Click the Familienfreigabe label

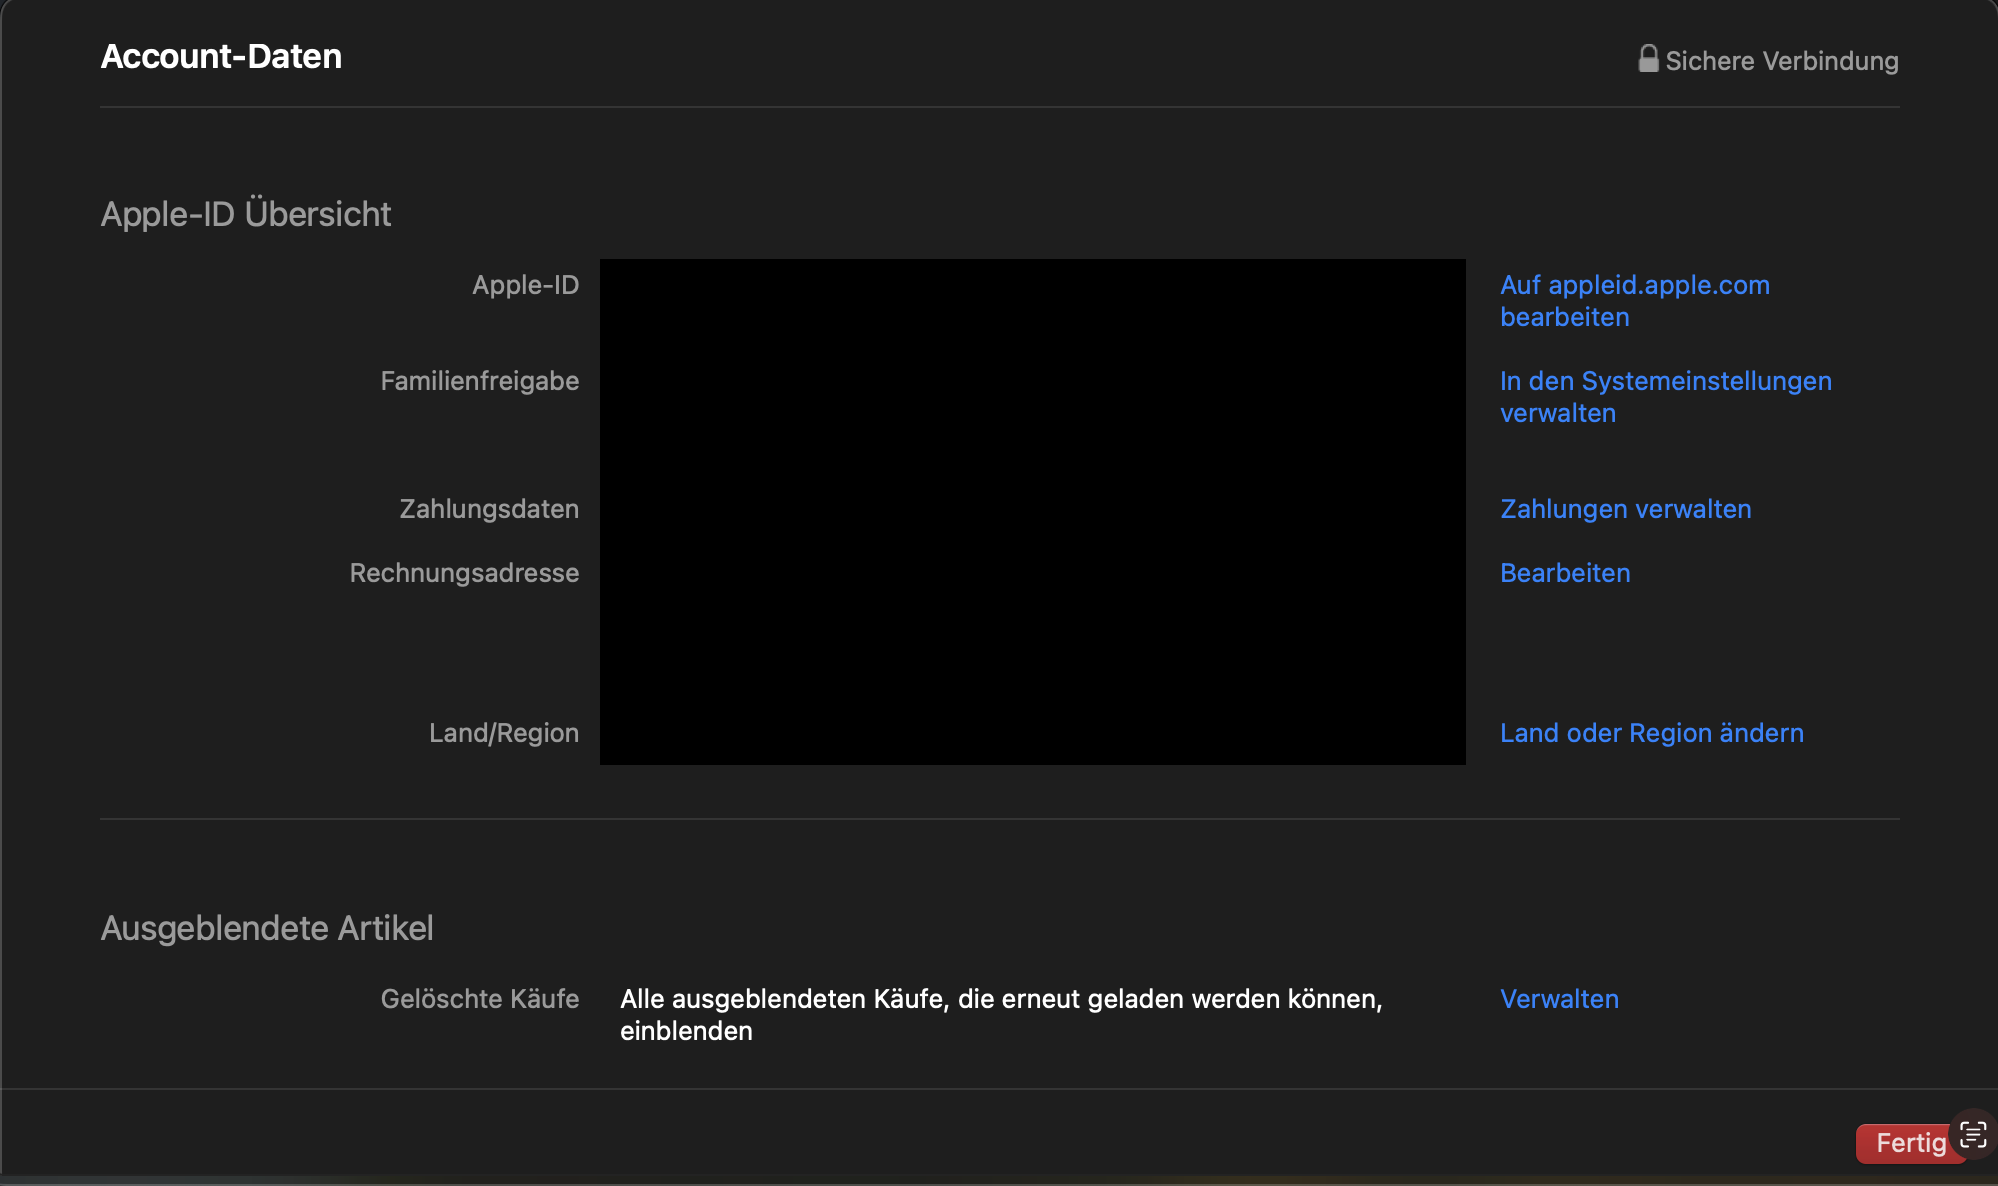(x=479, y=381)
